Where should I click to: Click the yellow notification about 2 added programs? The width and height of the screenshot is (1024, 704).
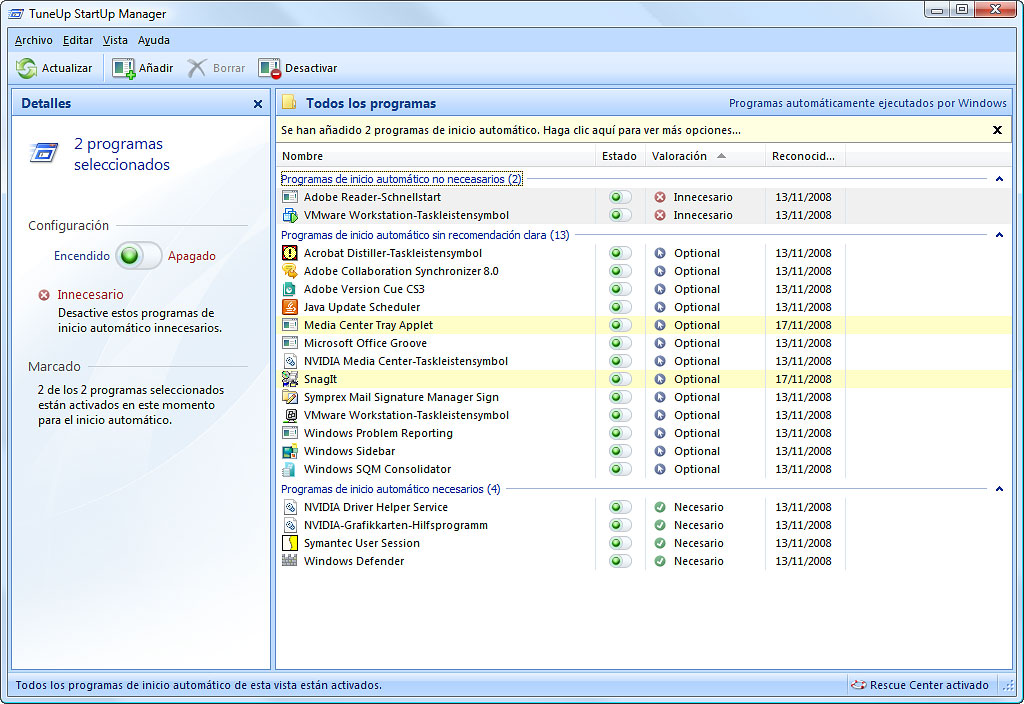tap(511, 130)
